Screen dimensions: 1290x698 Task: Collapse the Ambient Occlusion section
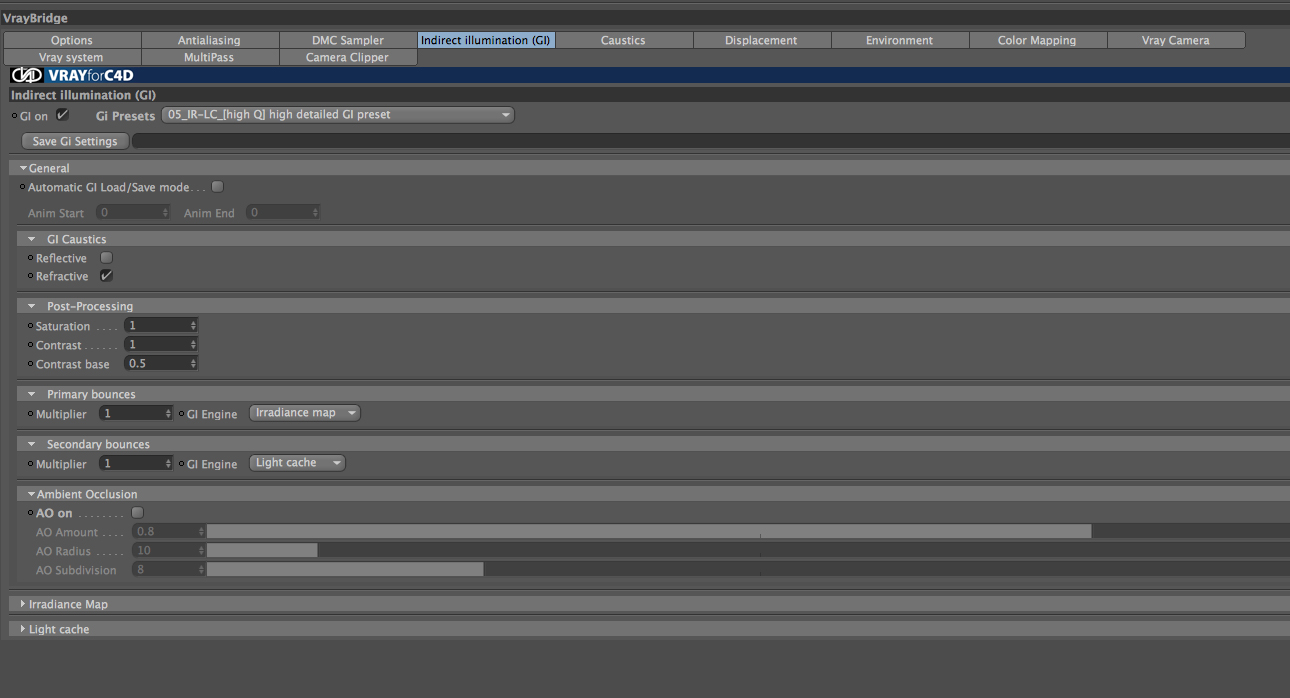pyautogui.click(x=32, y=494)
